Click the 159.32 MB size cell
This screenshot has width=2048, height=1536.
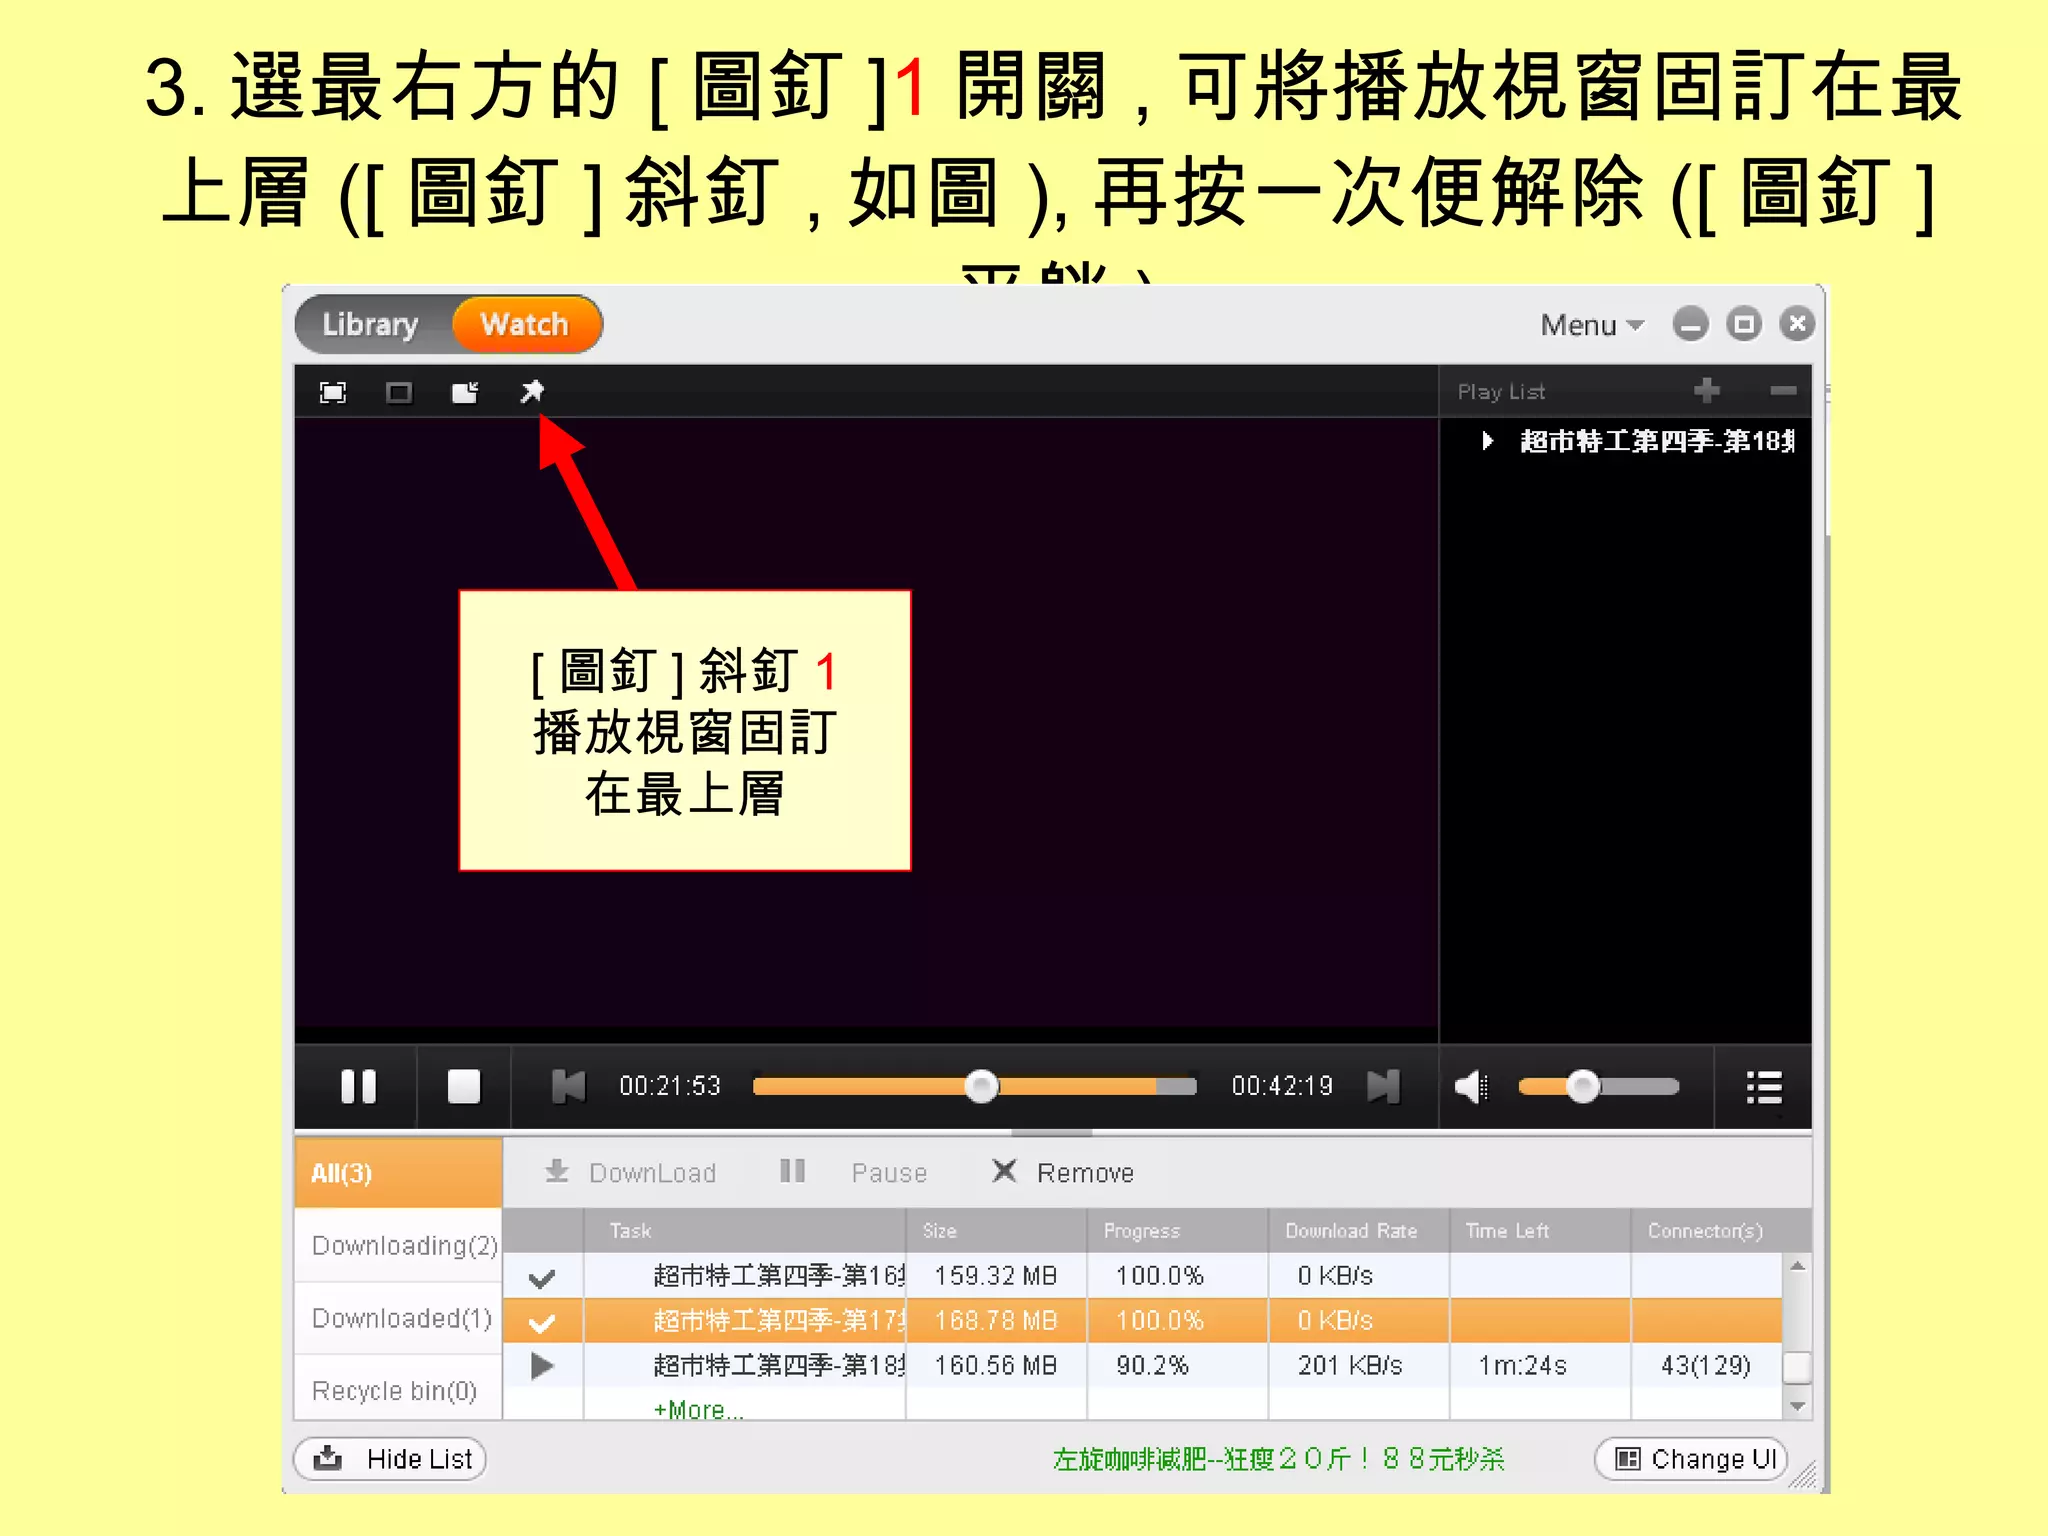996,1276
